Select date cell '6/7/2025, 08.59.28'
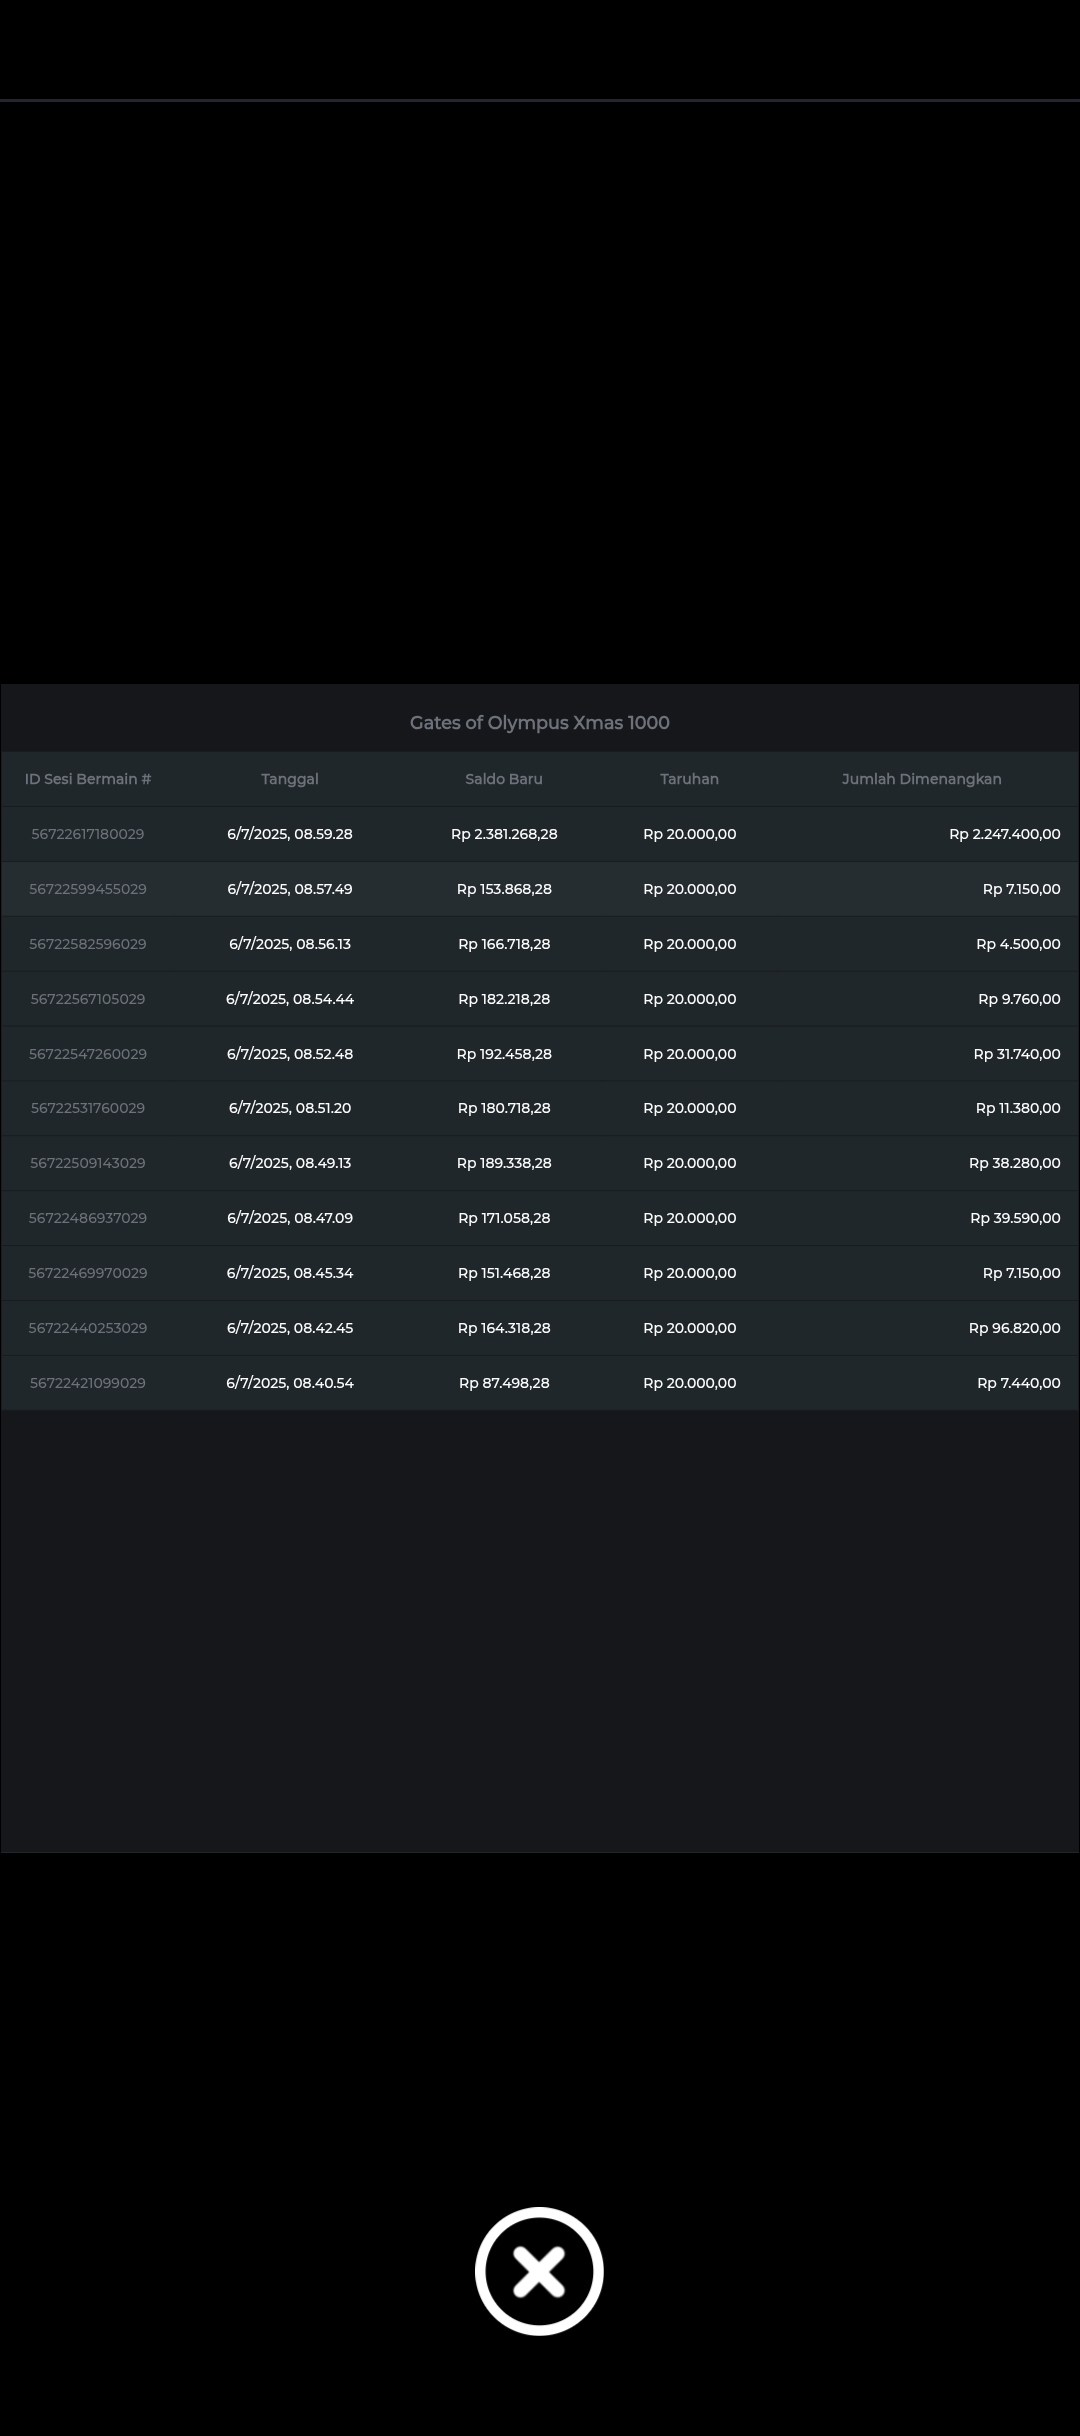 coord(290,834)
